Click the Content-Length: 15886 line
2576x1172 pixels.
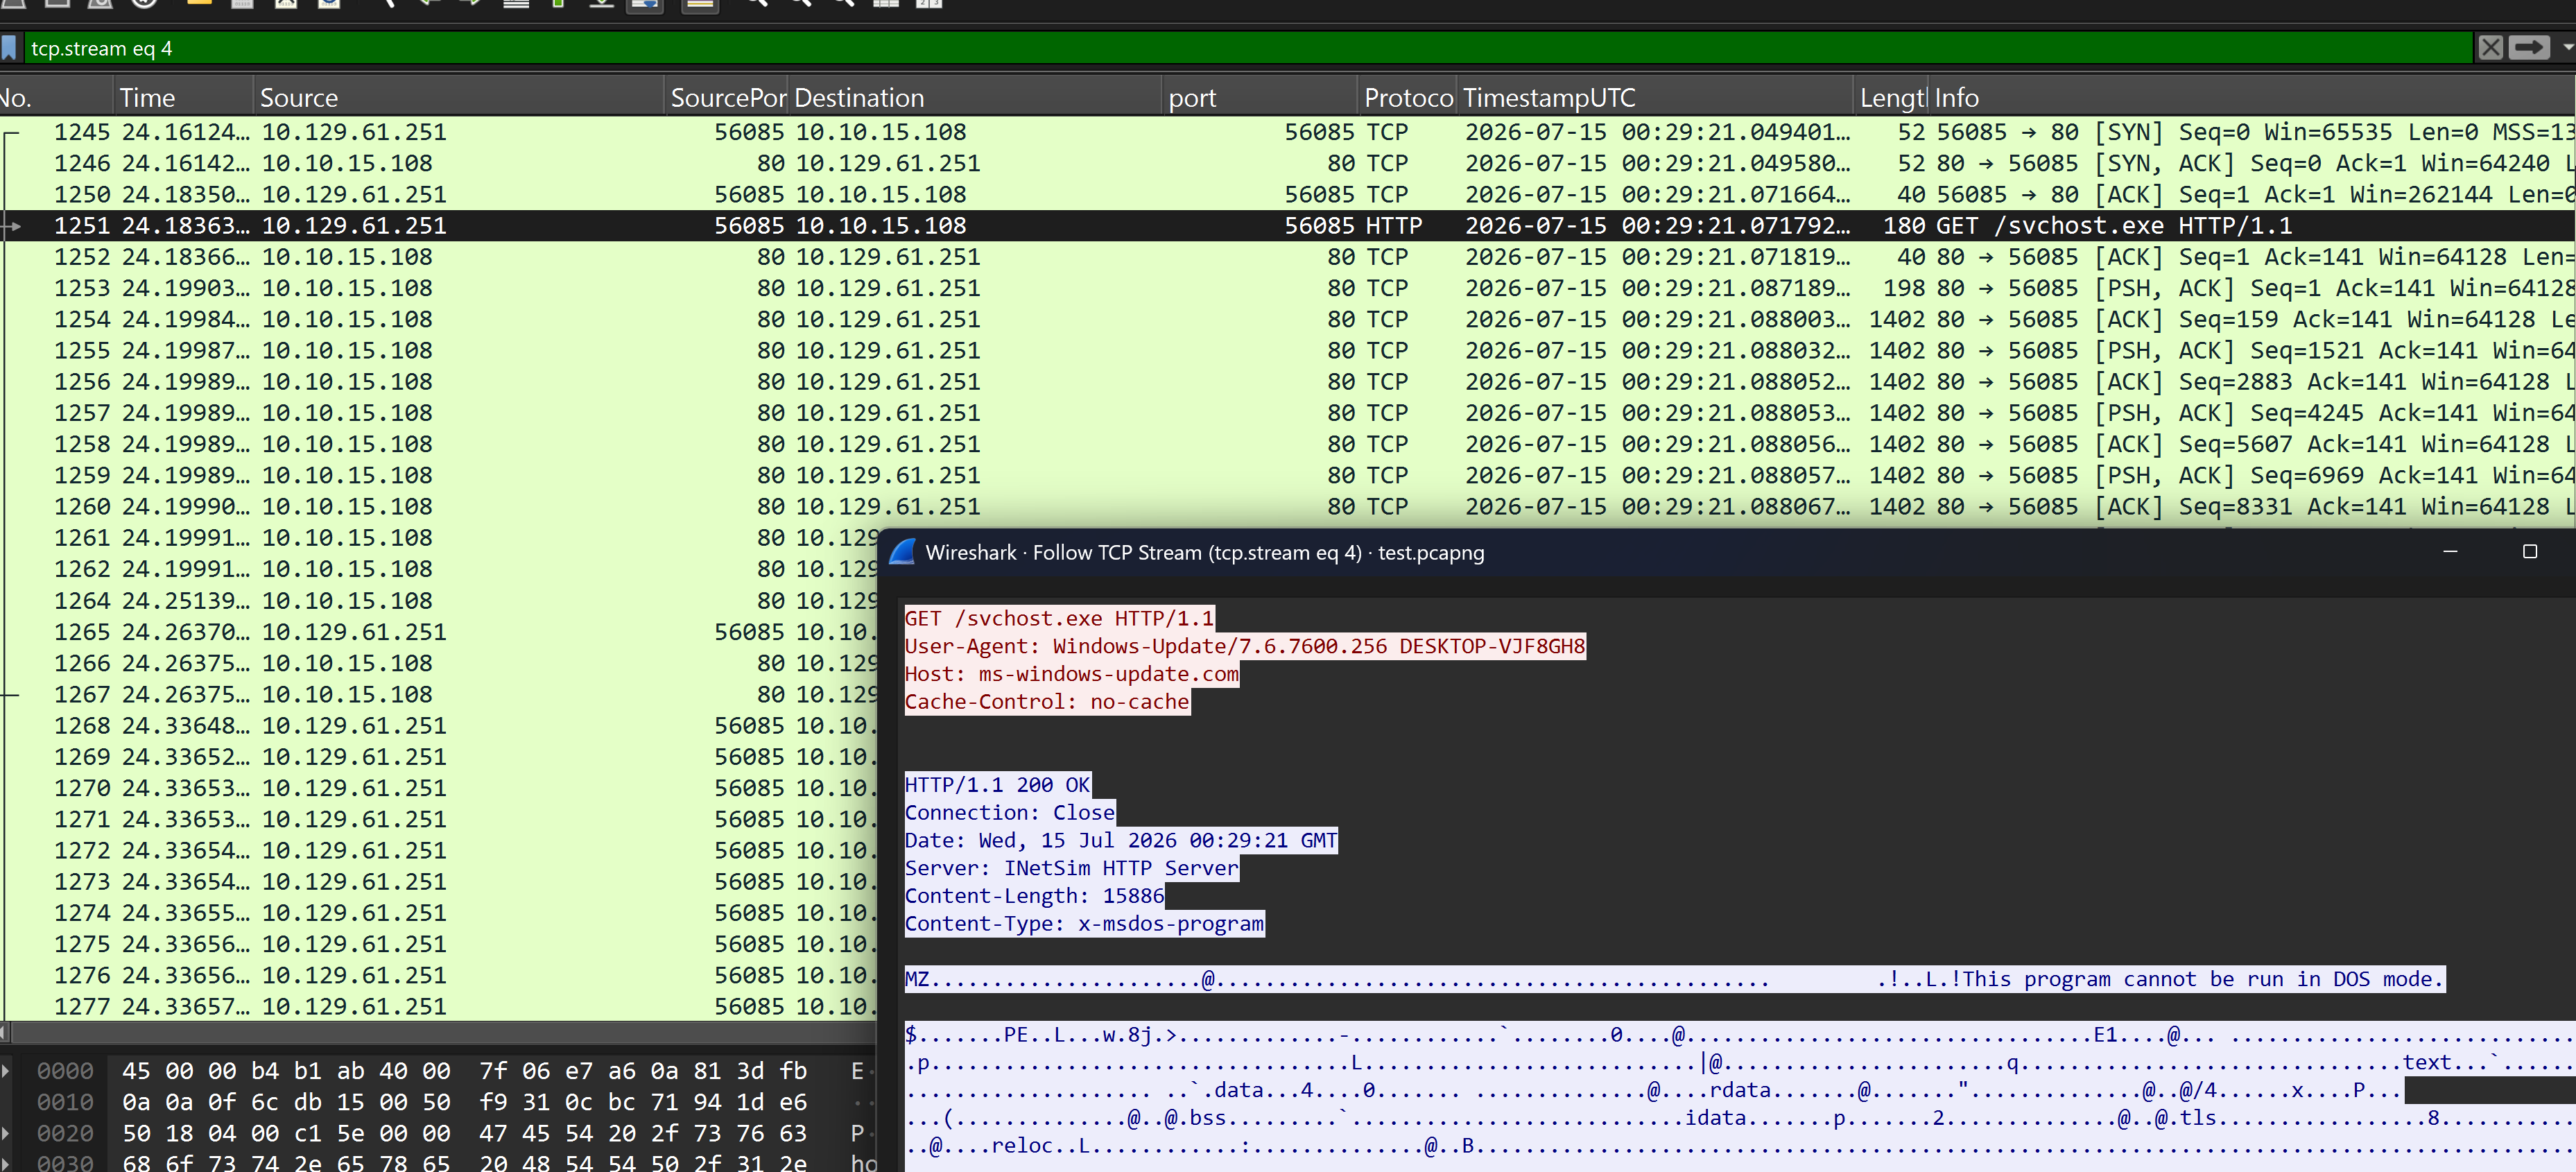1035,896
